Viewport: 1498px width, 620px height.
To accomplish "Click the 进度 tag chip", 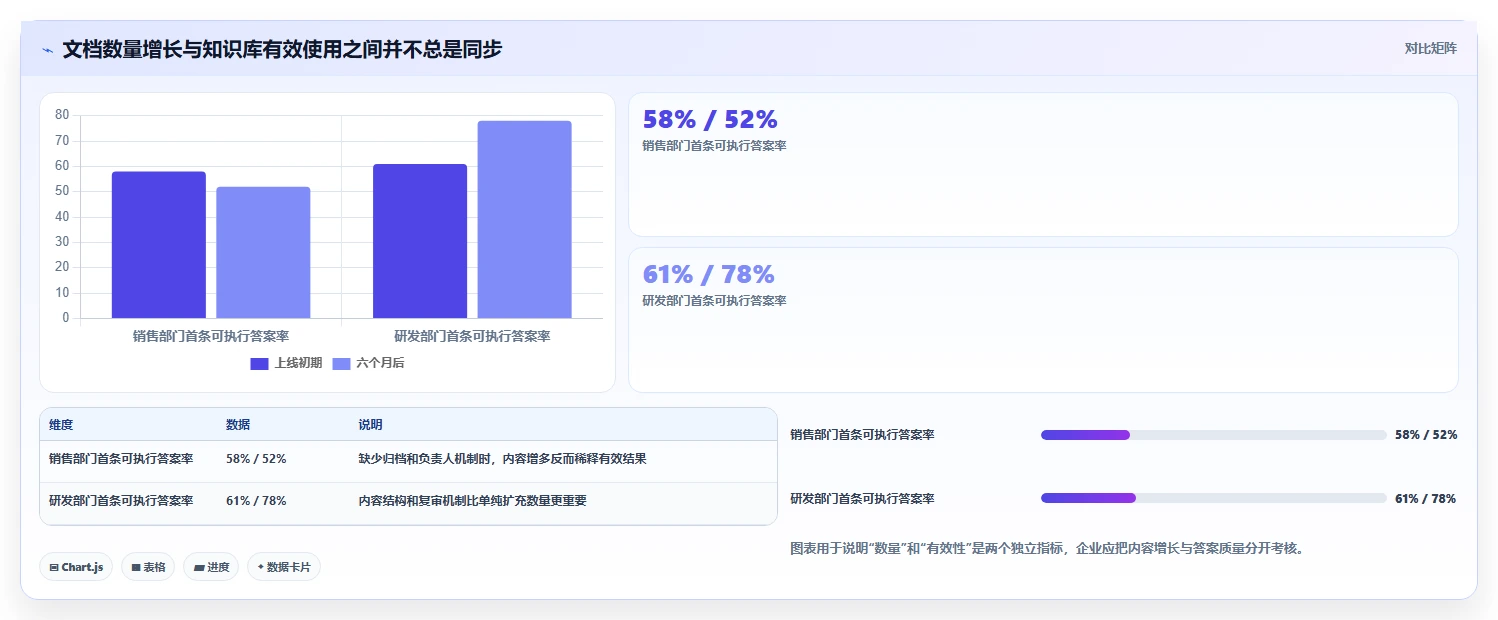I will pyautogui.click(x=211, y=567).
